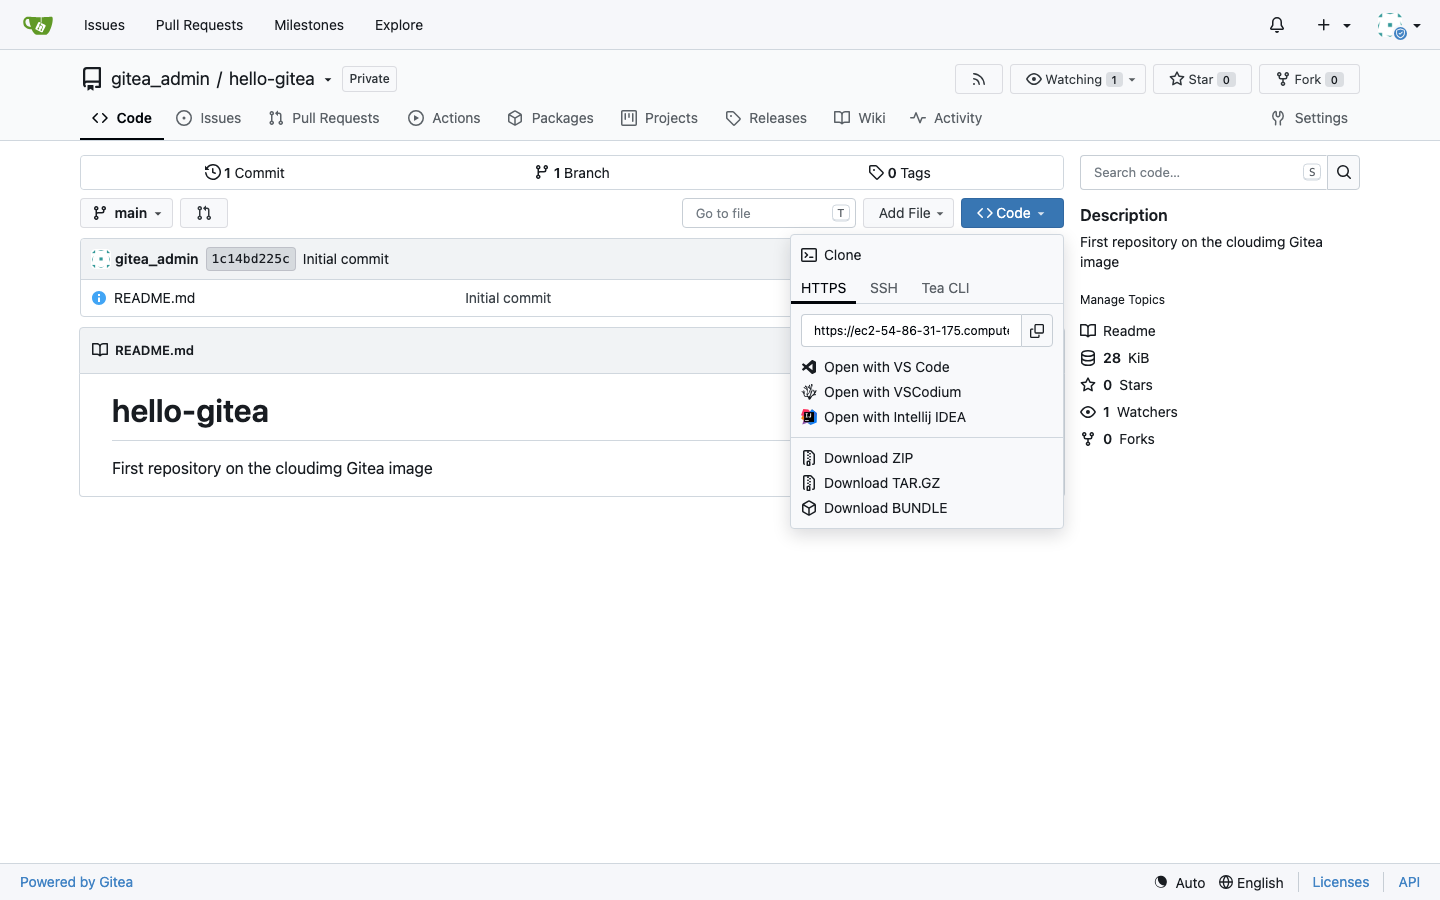Open the English language selector
This screenshot has width=1440, height=900.
[x=1251, y=882]
